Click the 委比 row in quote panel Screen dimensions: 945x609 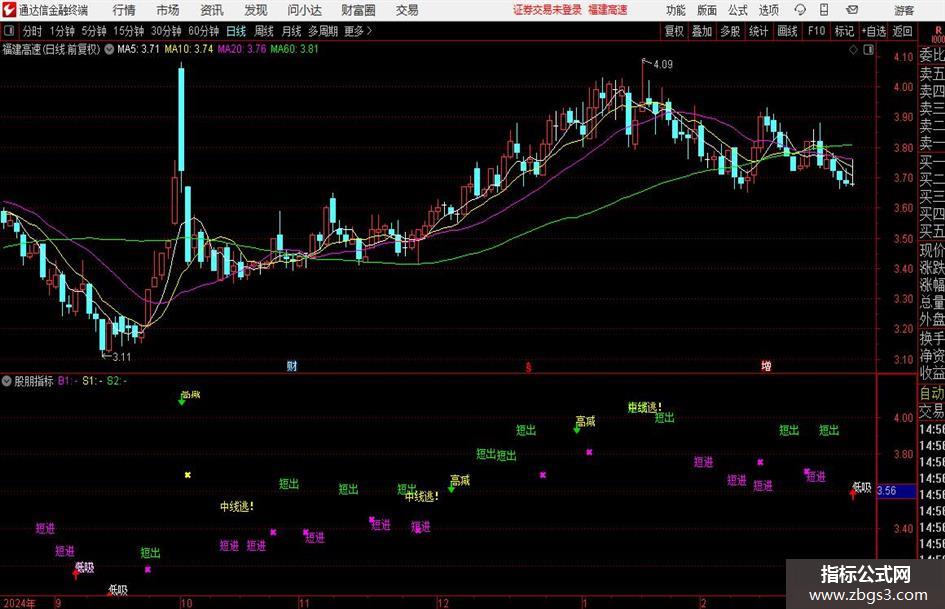(x=932, y=55)
